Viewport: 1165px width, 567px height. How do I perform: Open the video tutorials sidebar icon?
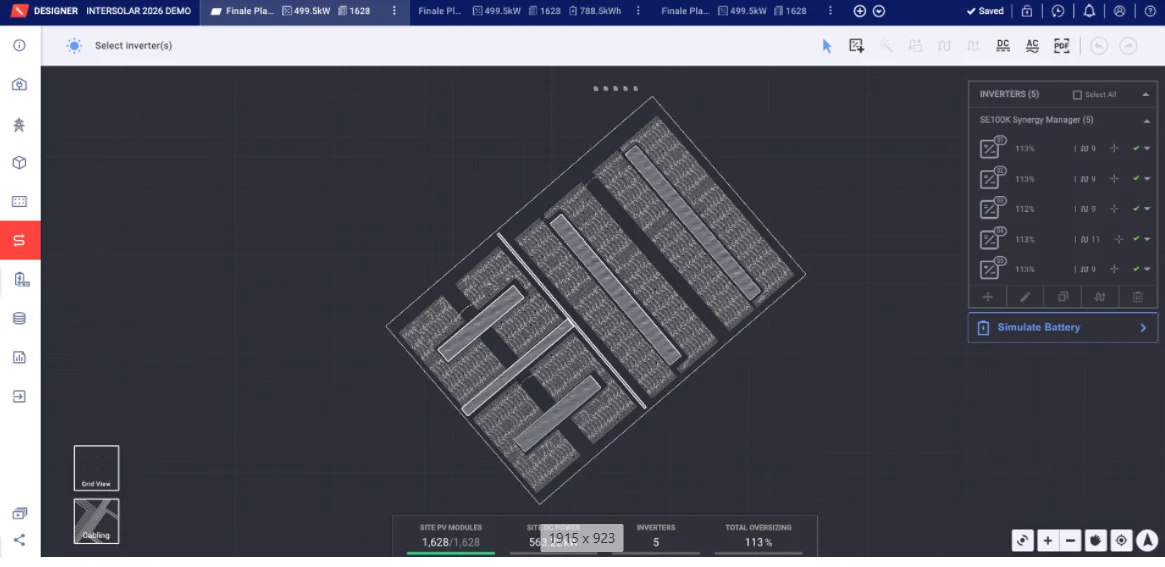pos(19,513)
